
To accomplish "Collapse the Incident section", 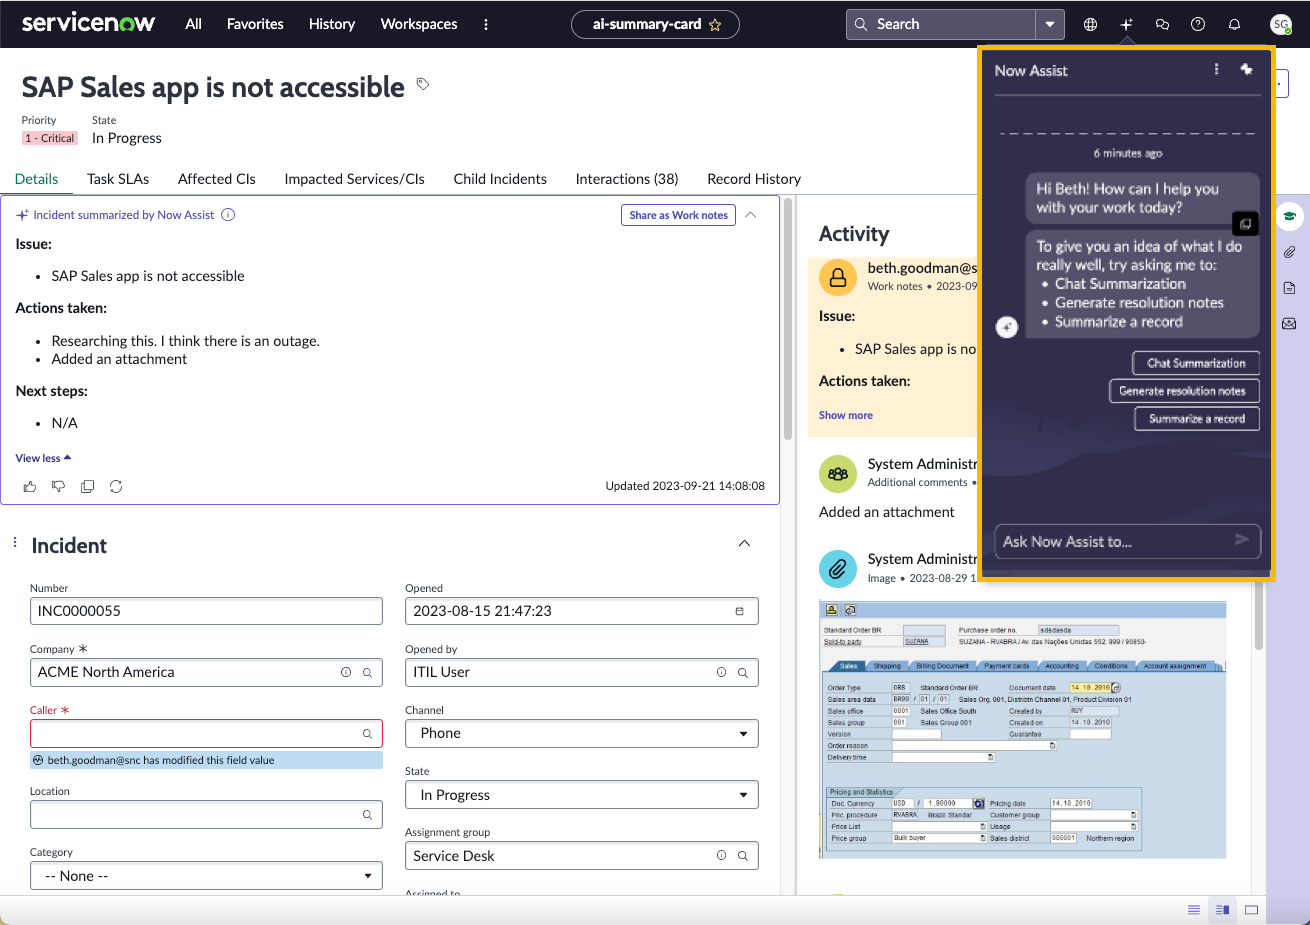I will click(x=744, y=543).
